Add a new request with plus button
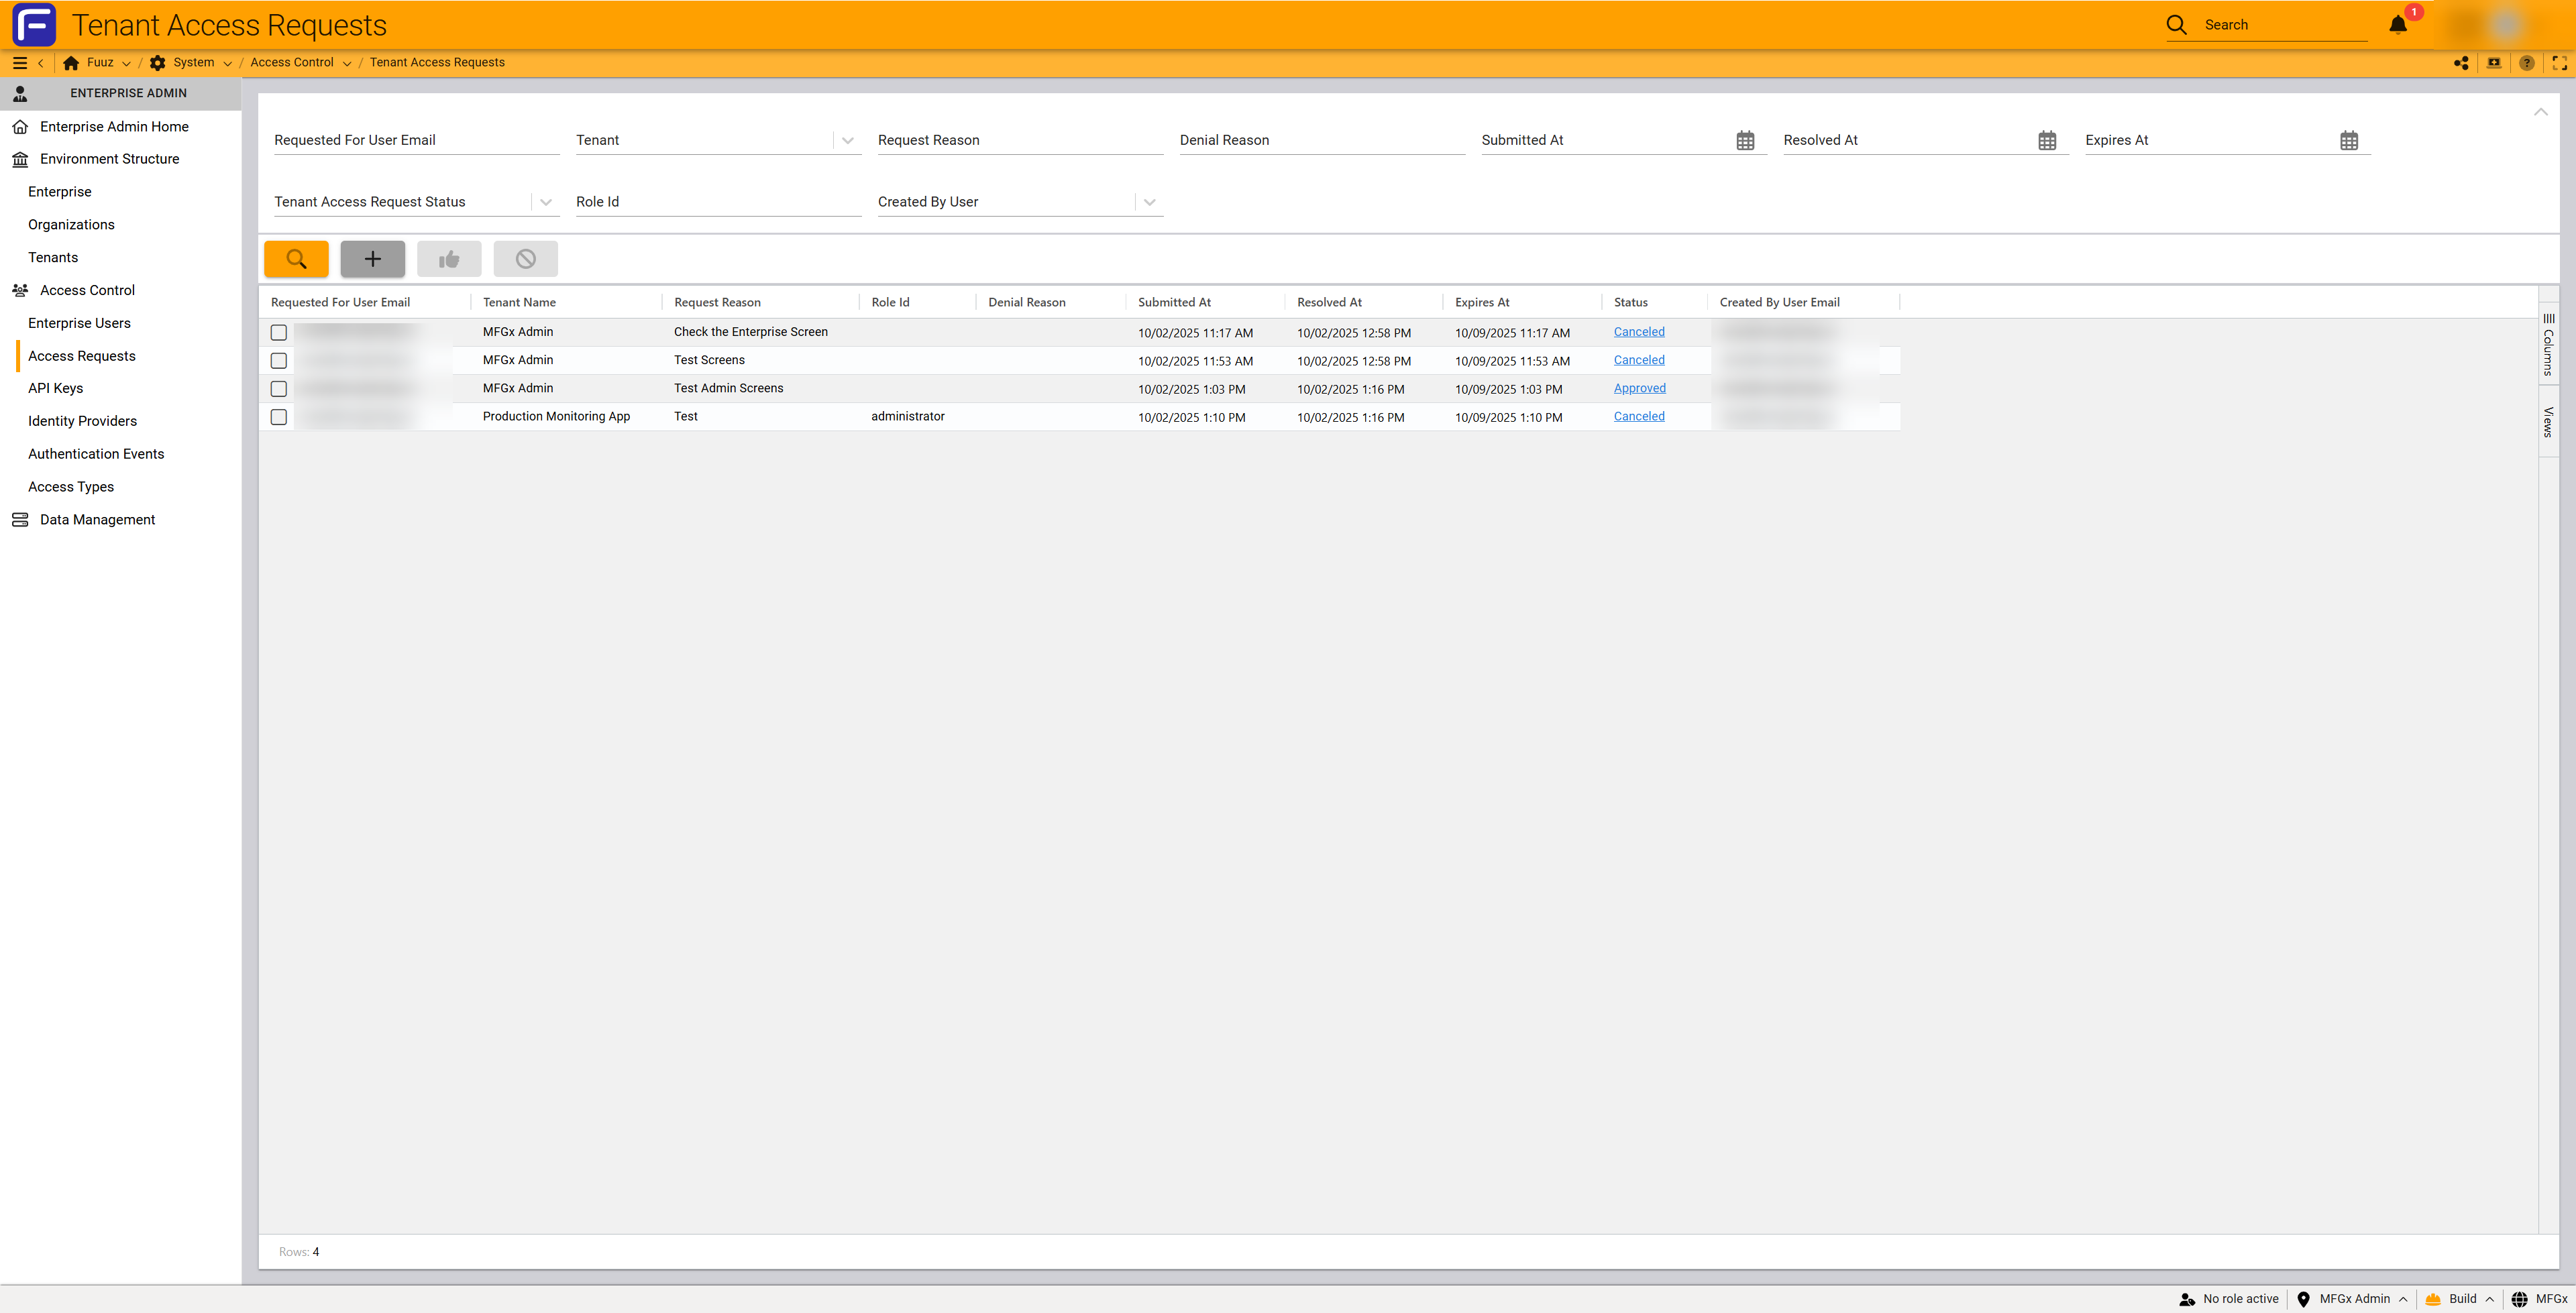2576x1313 pixels. pyautogui.click(x=372, y=259)
